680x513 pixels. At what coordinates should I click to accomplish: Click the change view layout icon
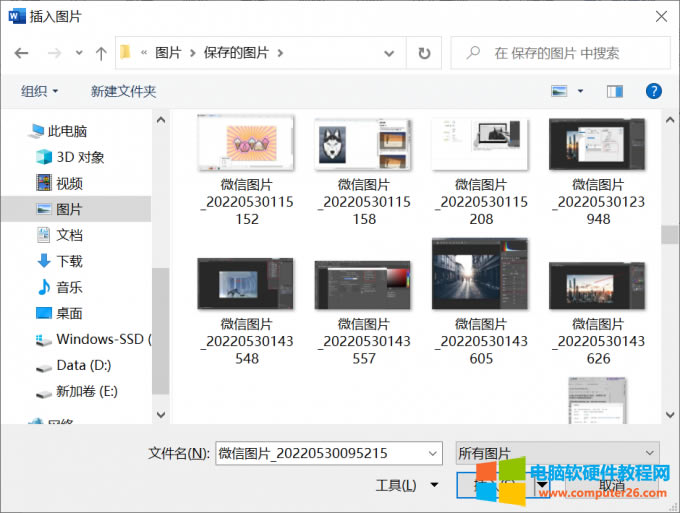pos(560,91)
